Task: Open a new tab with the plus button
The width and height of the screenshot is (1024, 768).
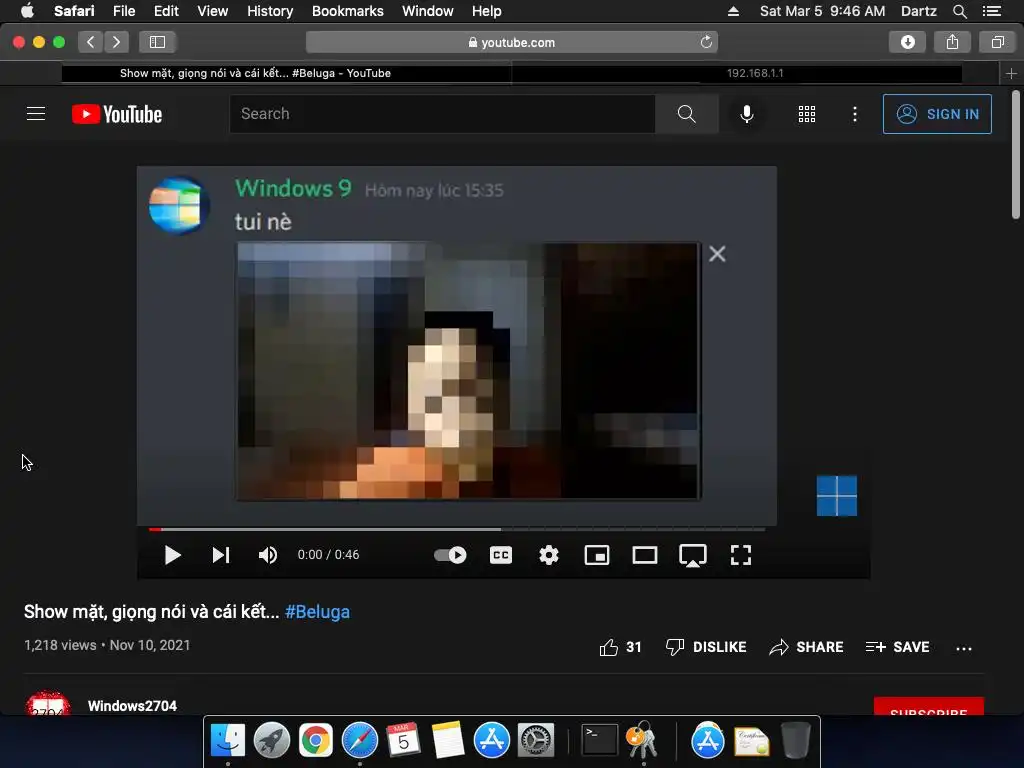Action: (1012, 73)
